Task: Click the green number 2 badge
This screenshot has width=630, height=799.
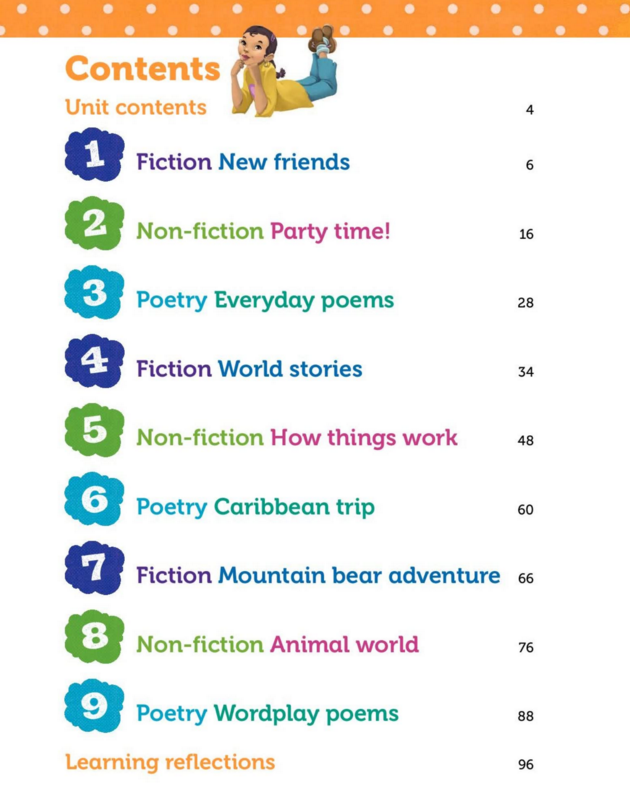Action: click(95, 223)
